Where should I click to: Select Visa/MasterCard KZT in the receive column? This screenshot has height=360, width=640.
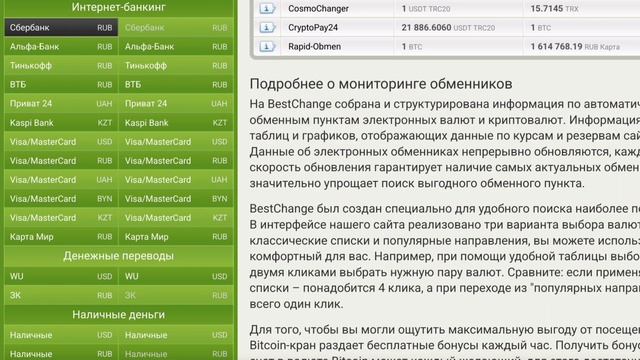(176, 218)
